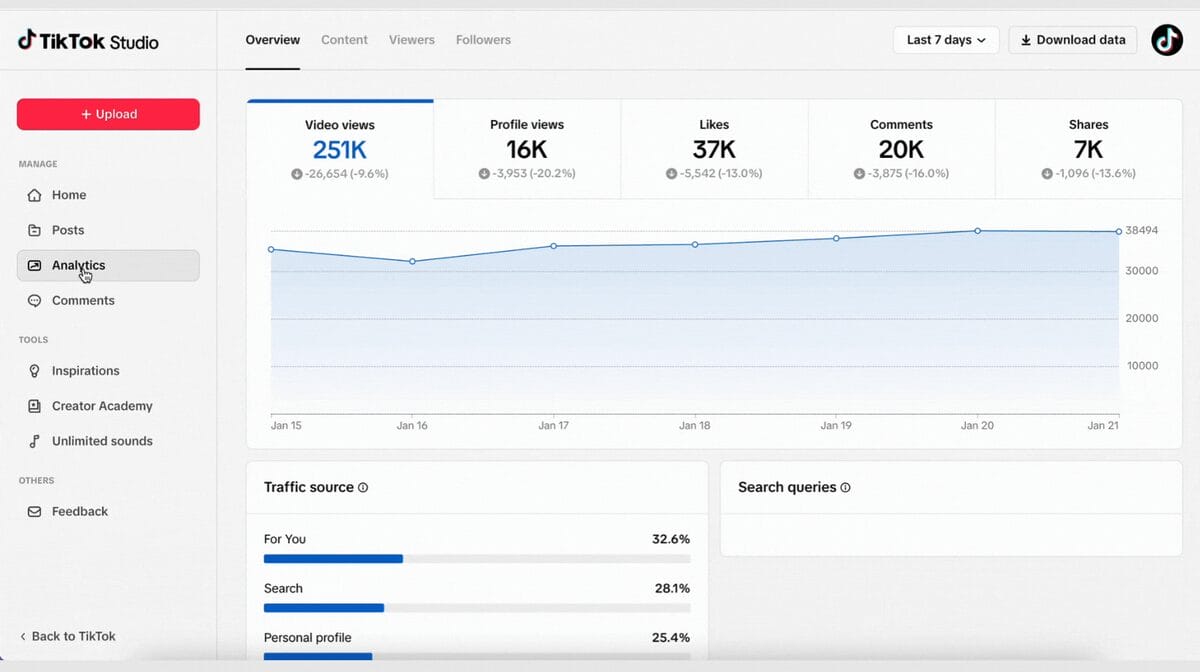1200x672 pixels.
Task: Click the Analytics icon
Action: [x=33, y=264]
